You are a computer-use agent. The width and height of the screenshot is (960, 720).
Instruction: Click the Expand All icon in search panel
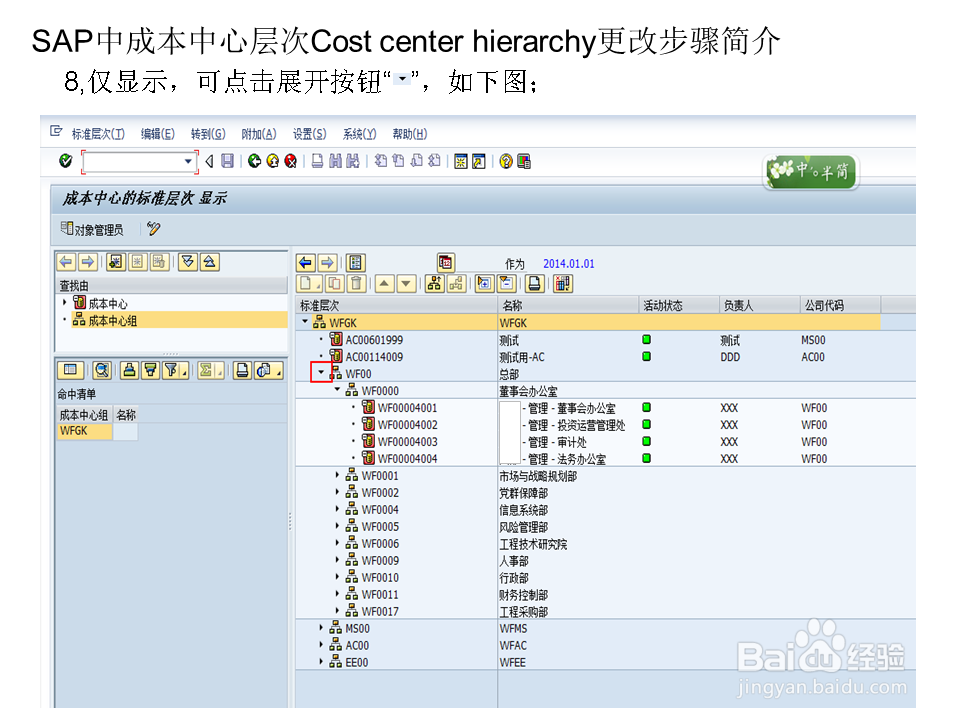tap(188, 262)
